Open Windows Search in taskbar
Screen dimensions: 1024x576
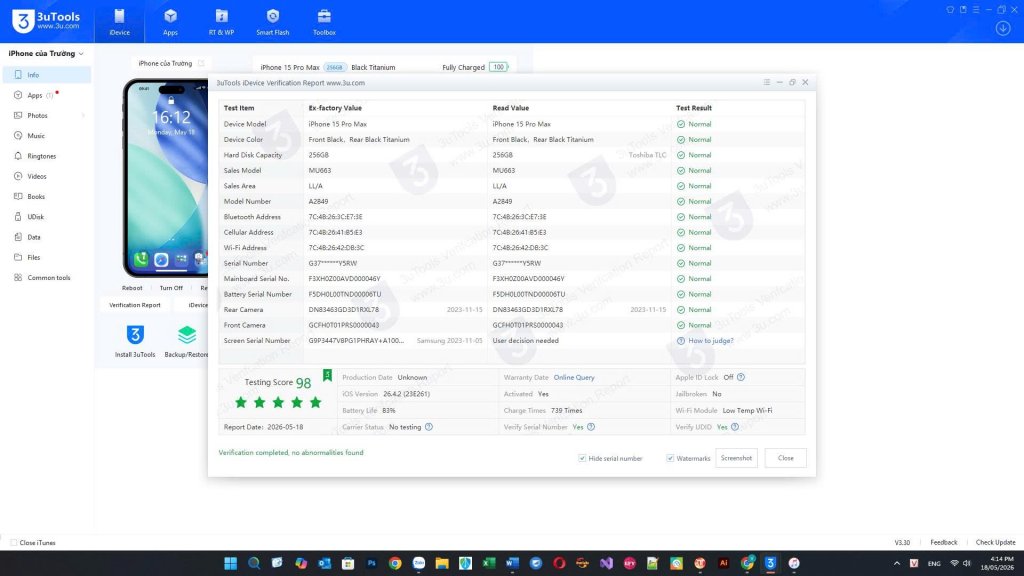pos(254,563)
